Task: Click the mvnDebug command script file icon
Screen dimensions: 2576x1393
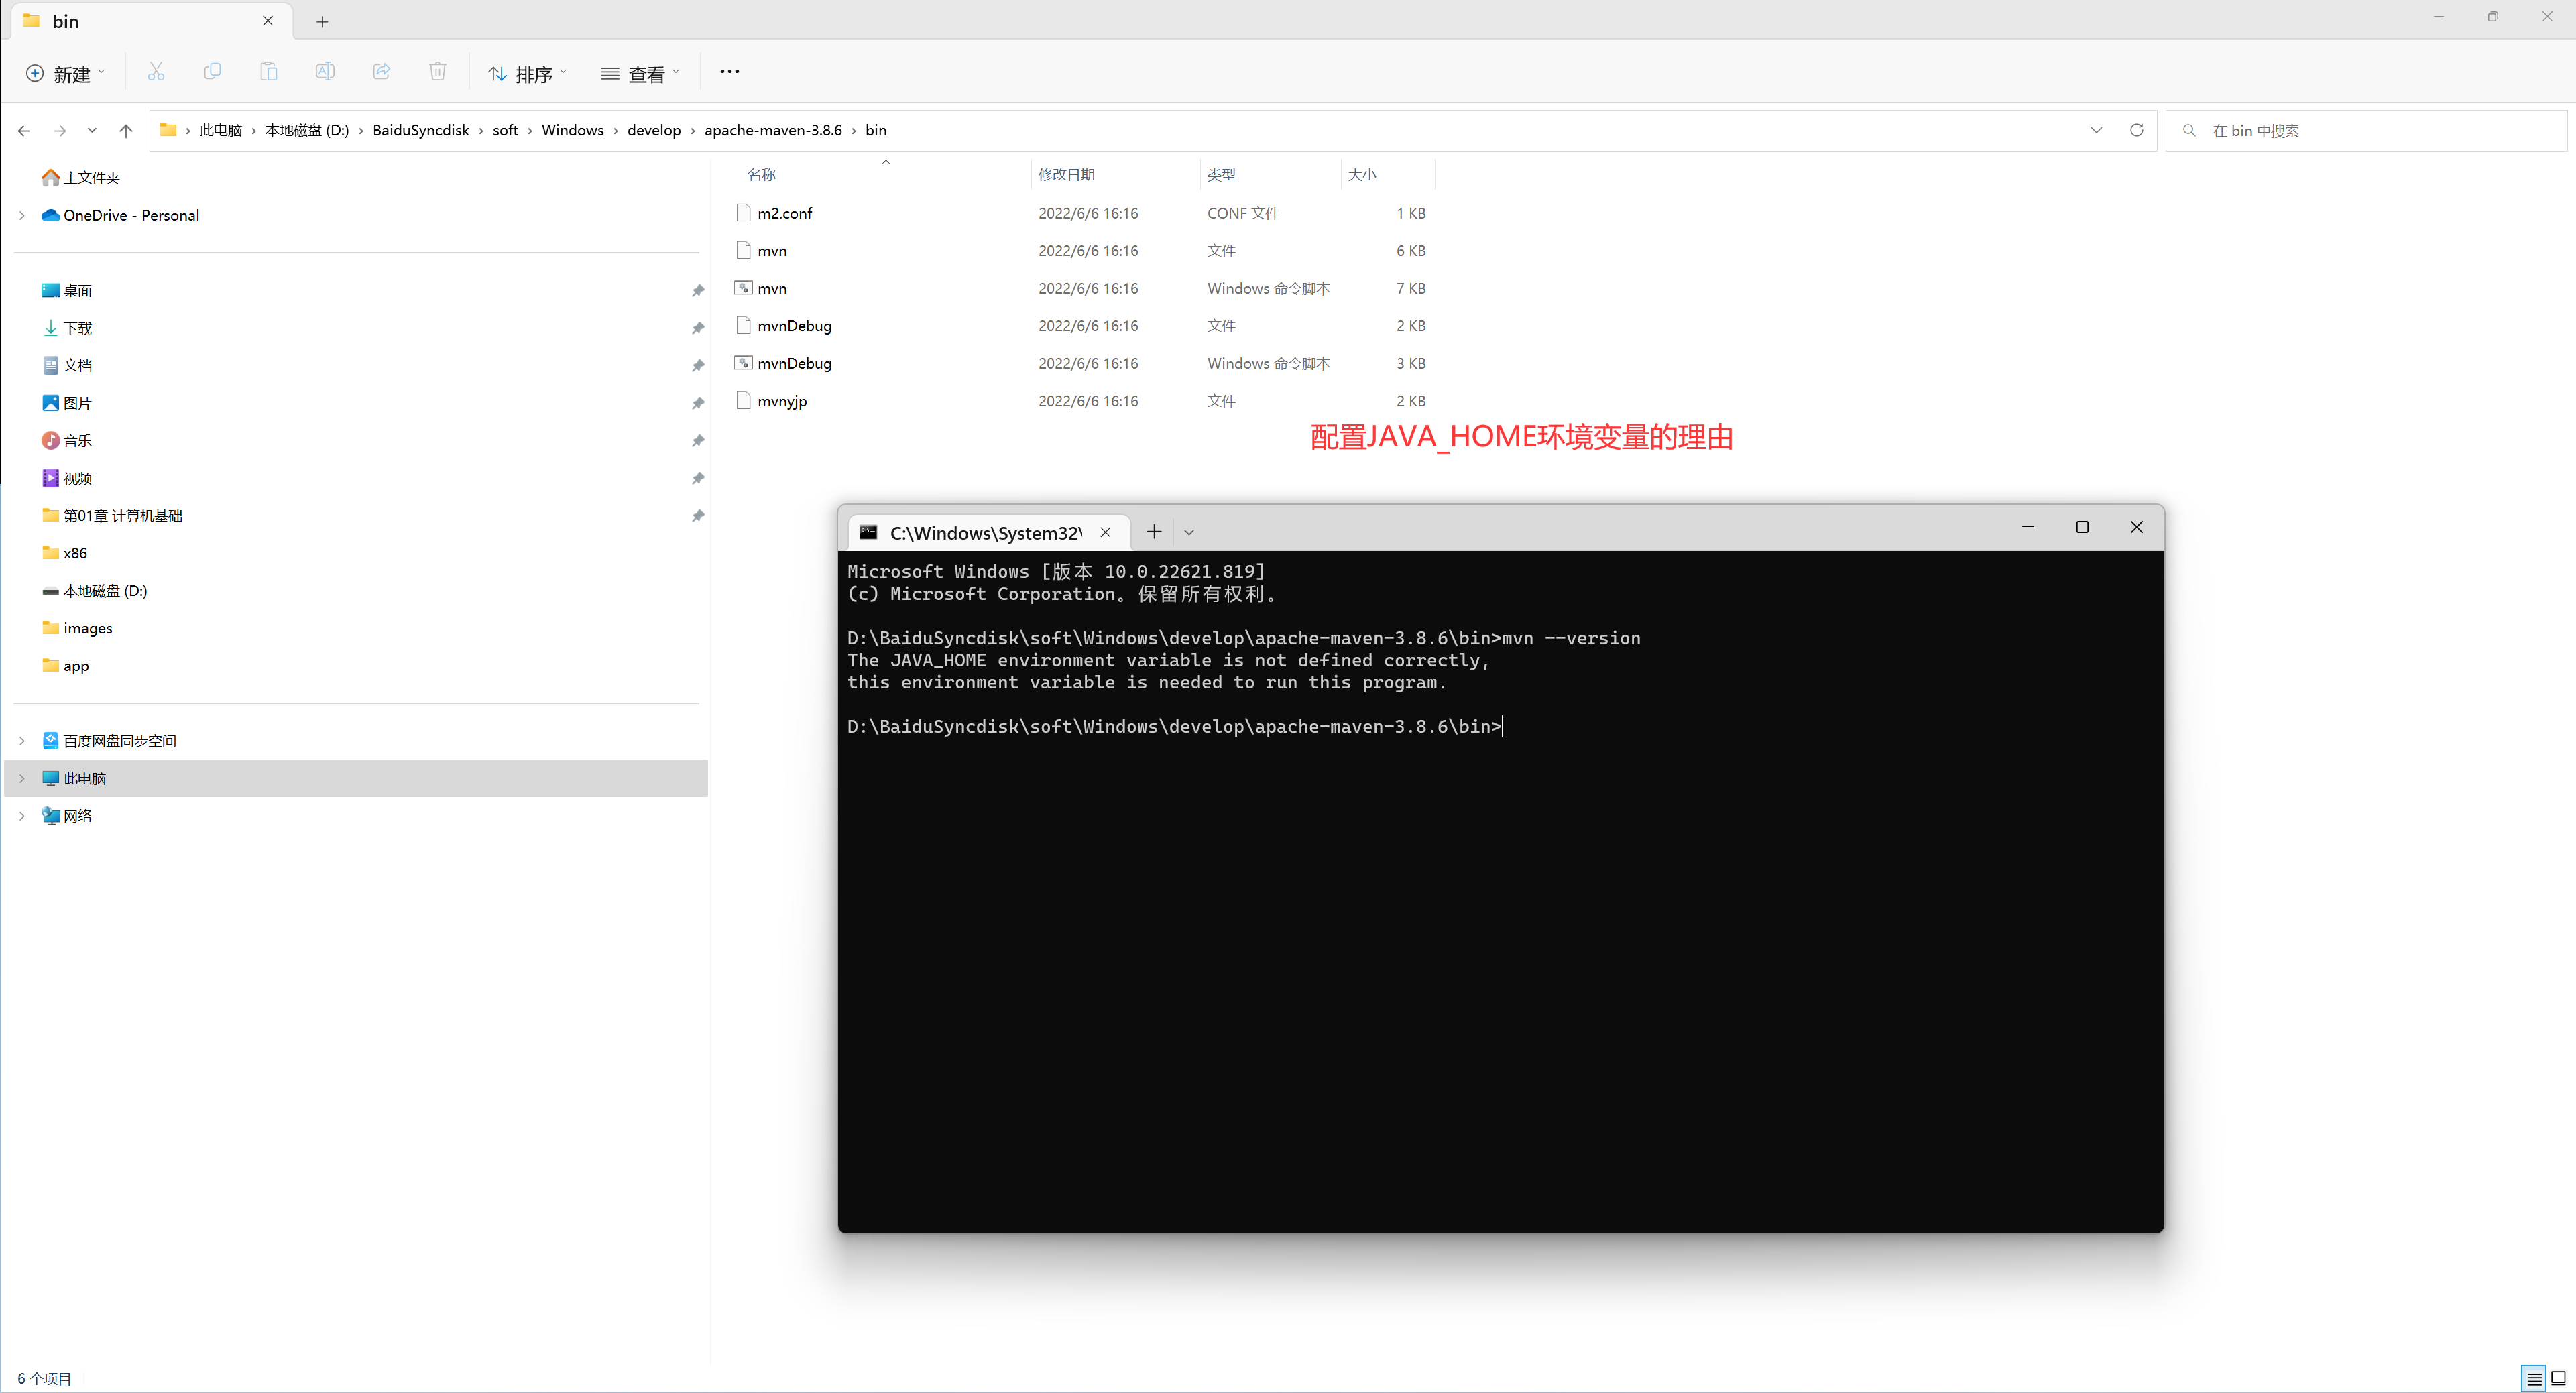Action: 743,363
